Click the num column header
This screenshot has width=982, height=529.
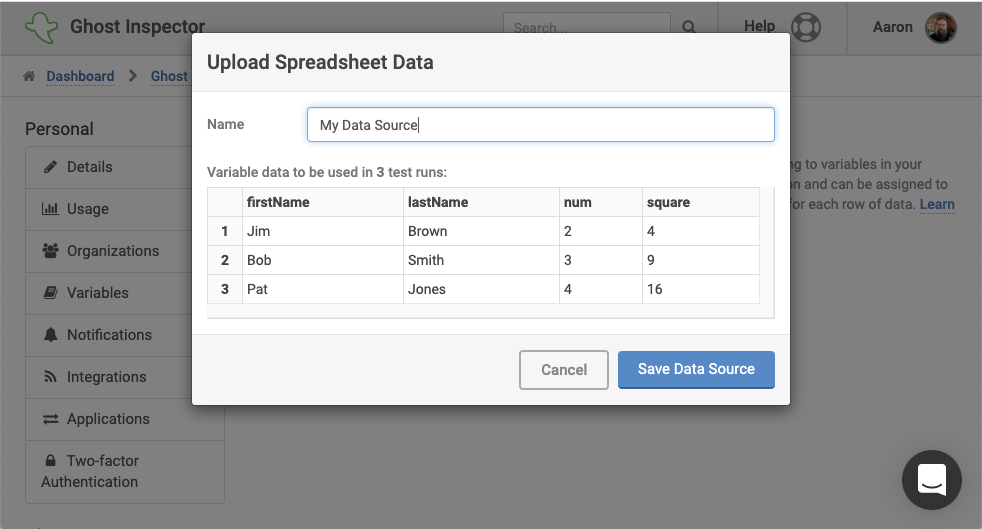point(601,202)
